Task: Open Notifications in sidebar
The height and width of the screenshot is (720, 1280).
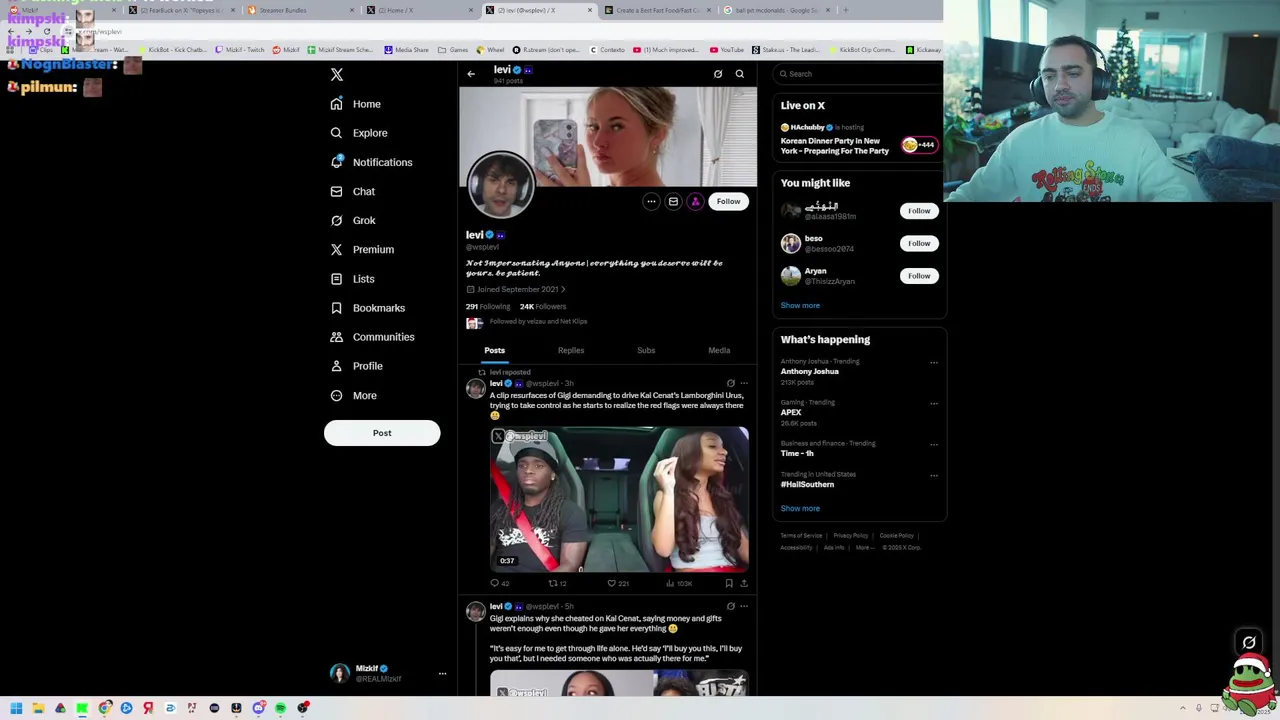Action: pos(371,162)
